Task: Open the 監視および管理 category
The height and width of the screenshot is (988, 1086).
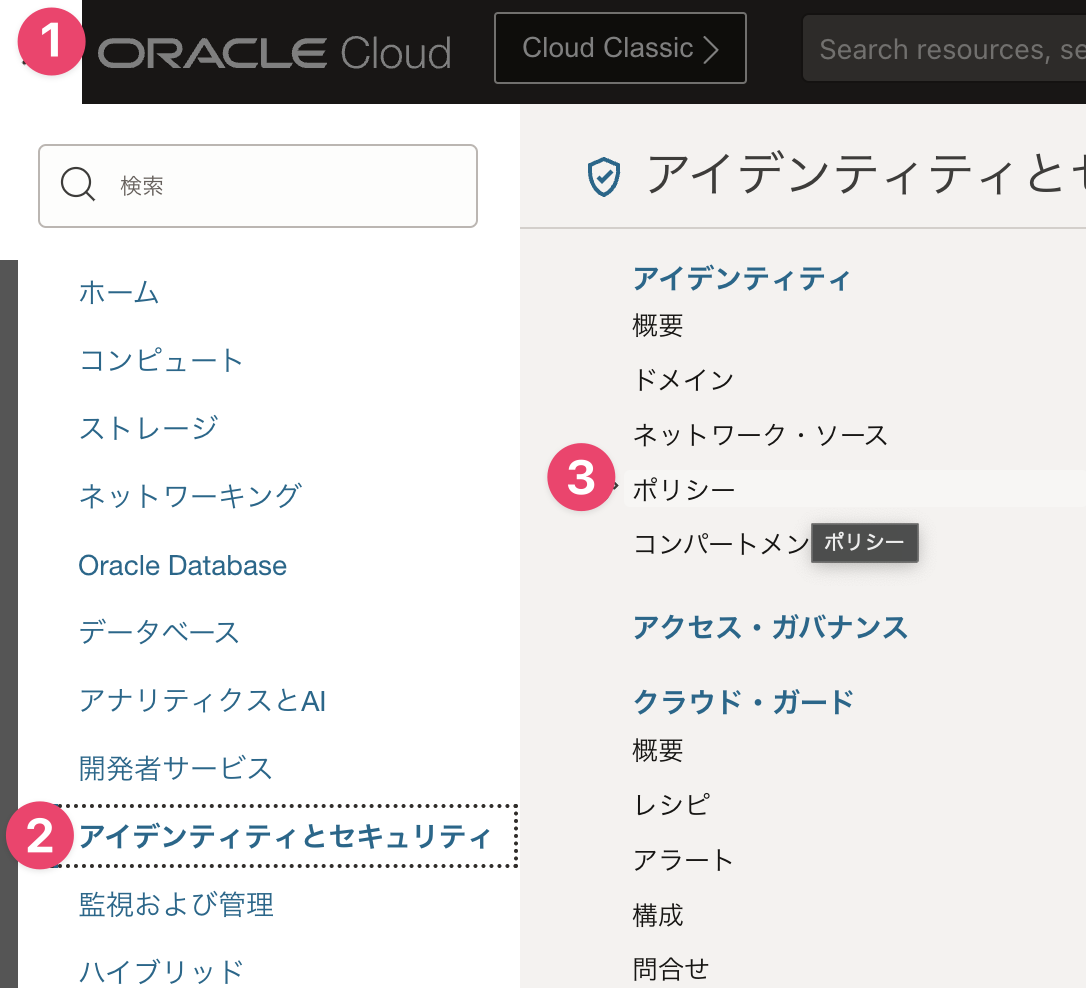Action: coord(176,904)
